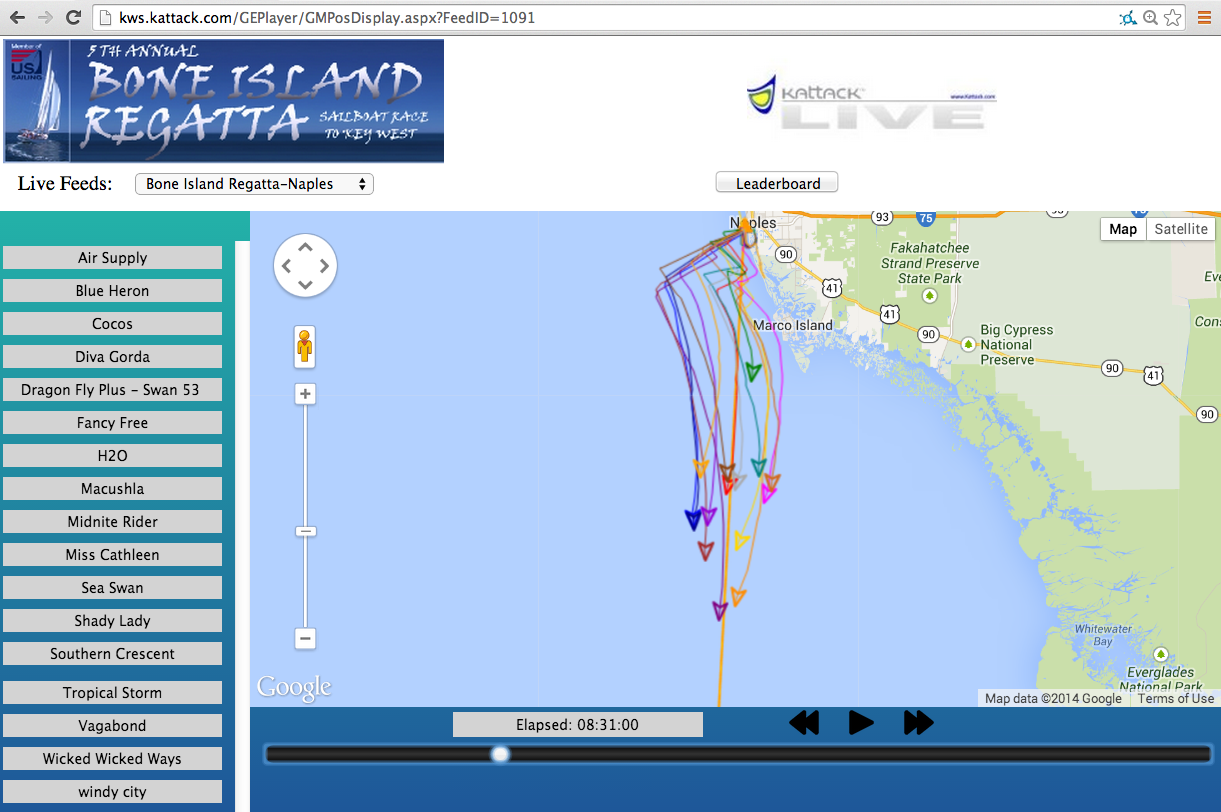Viewport: 1221px width, 812px height.
Task: Click the Marco Island map label
Action: pyautogui.click(x=793, y=325)
